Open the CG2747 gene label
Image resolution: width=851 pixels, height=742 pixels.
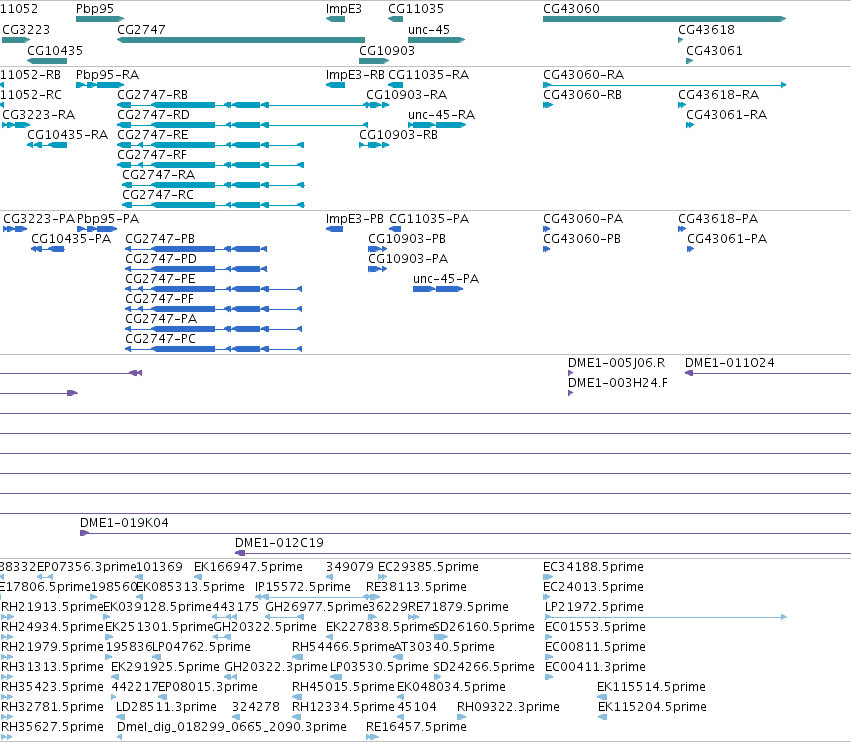[x=141, y=29]
